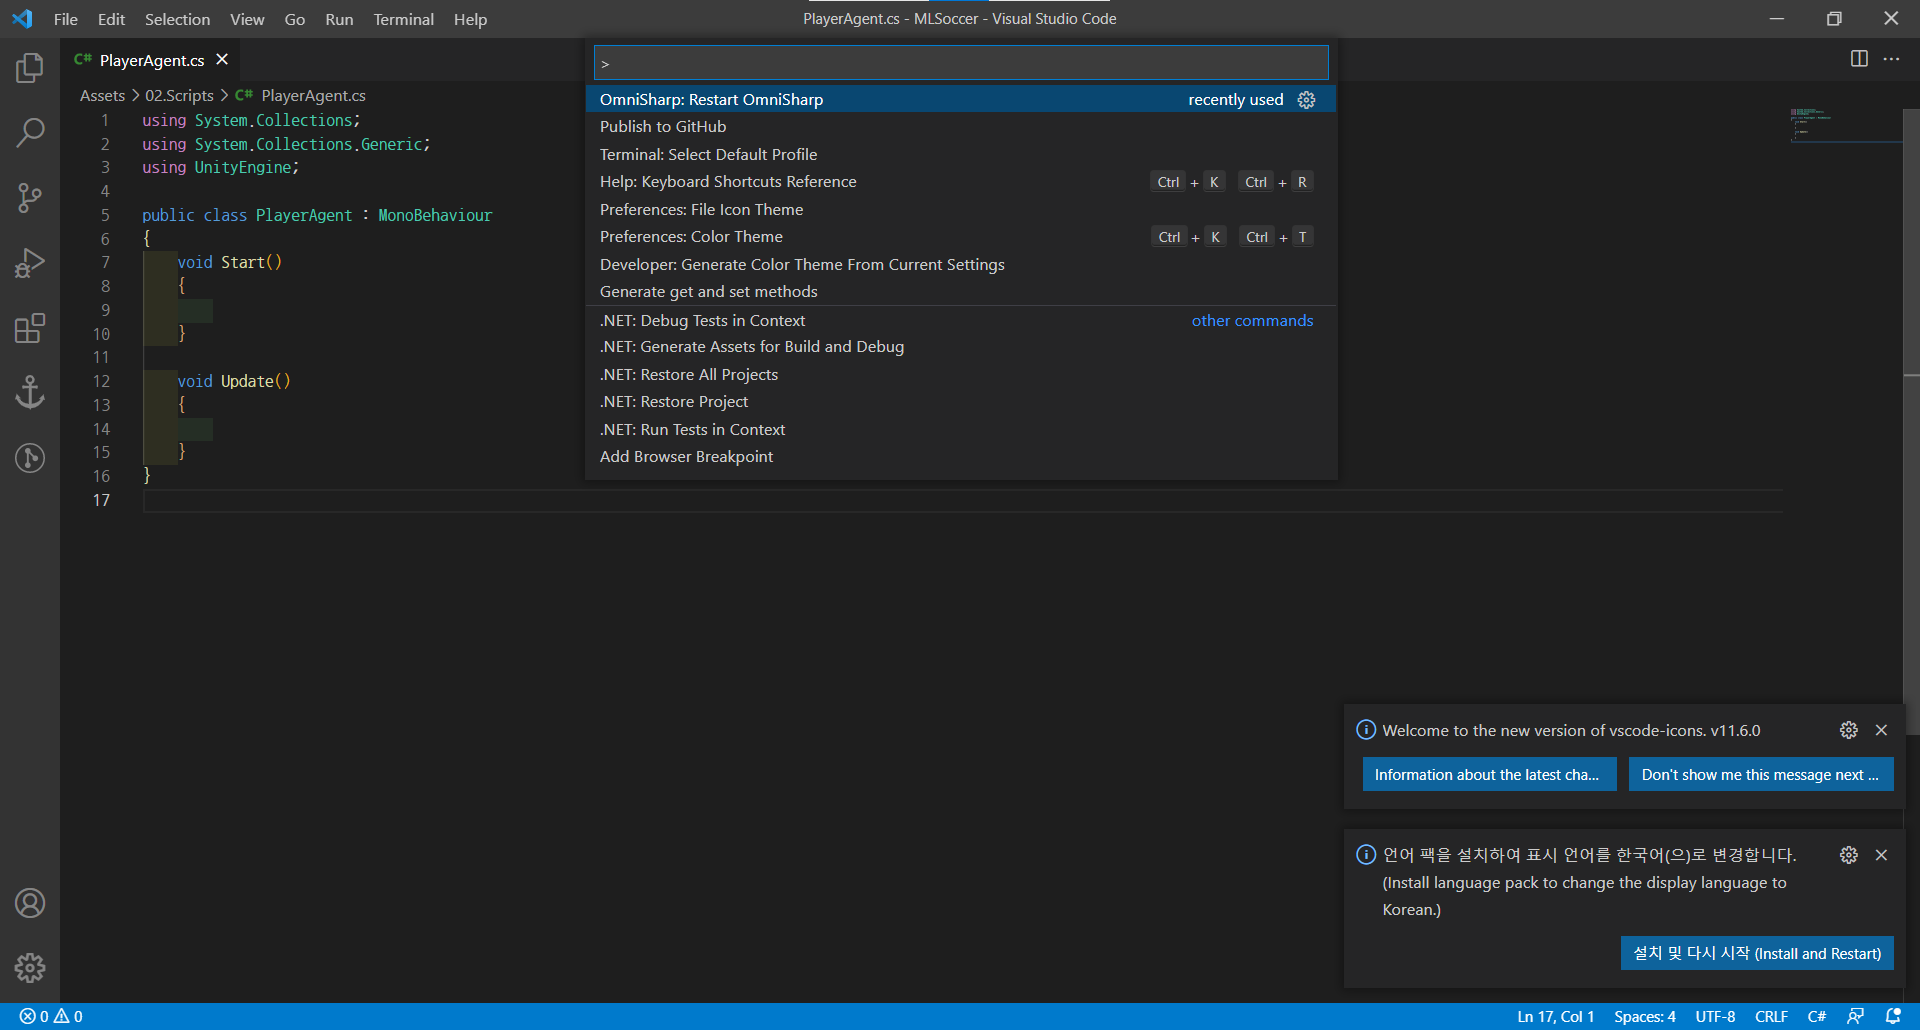
Task: Select Terminal: Select Default Profile command
Action: pyautogui.click(x=961, y=154)
